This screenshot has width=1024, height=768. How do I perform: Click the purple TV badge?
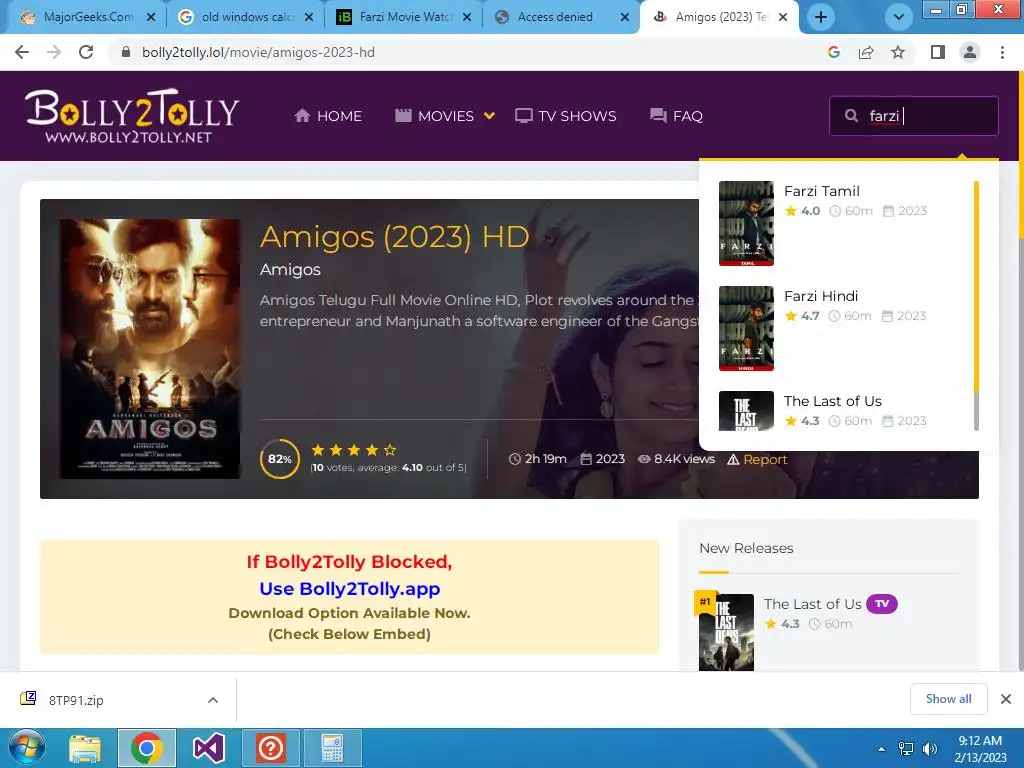click(x=882, y=604)
